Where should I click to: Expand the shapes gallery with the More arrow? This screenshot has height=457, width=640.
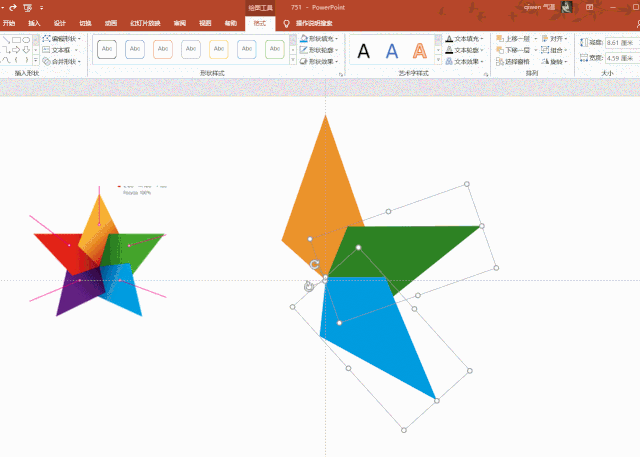point(36,61)
